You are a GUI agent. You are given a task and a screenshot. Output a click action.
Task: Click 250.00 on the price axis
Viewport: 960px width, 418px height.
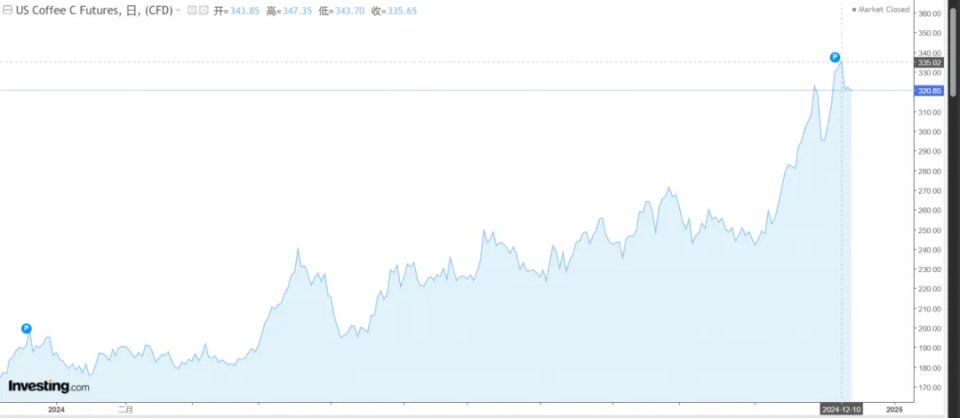point(929,230)
